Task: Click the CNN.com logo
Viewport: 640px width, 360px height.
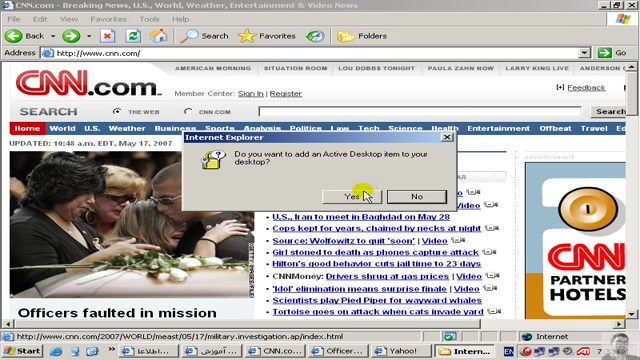Action: click(89, 83)
